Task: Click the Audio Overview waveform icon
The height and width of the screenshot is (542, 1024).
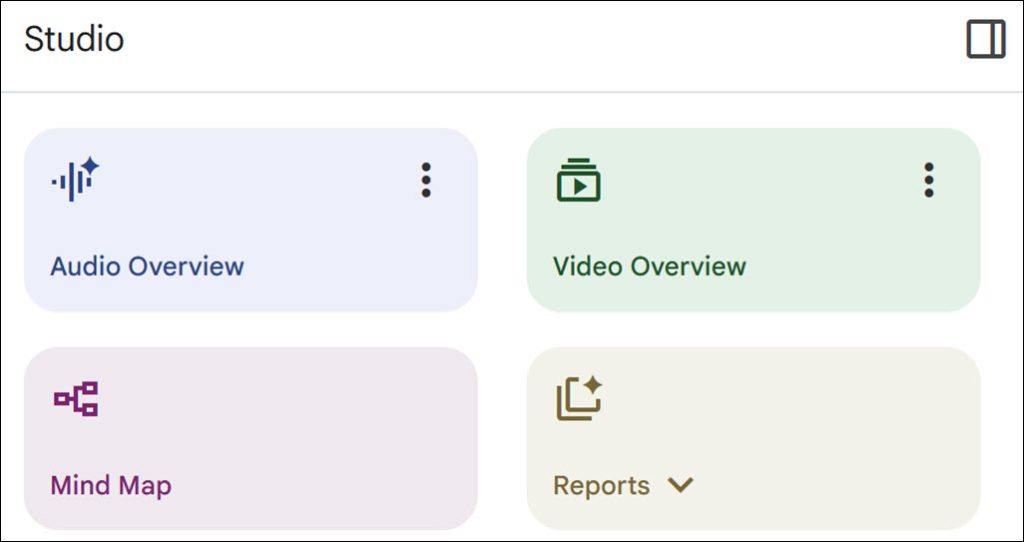Action: tap(75, 180)
